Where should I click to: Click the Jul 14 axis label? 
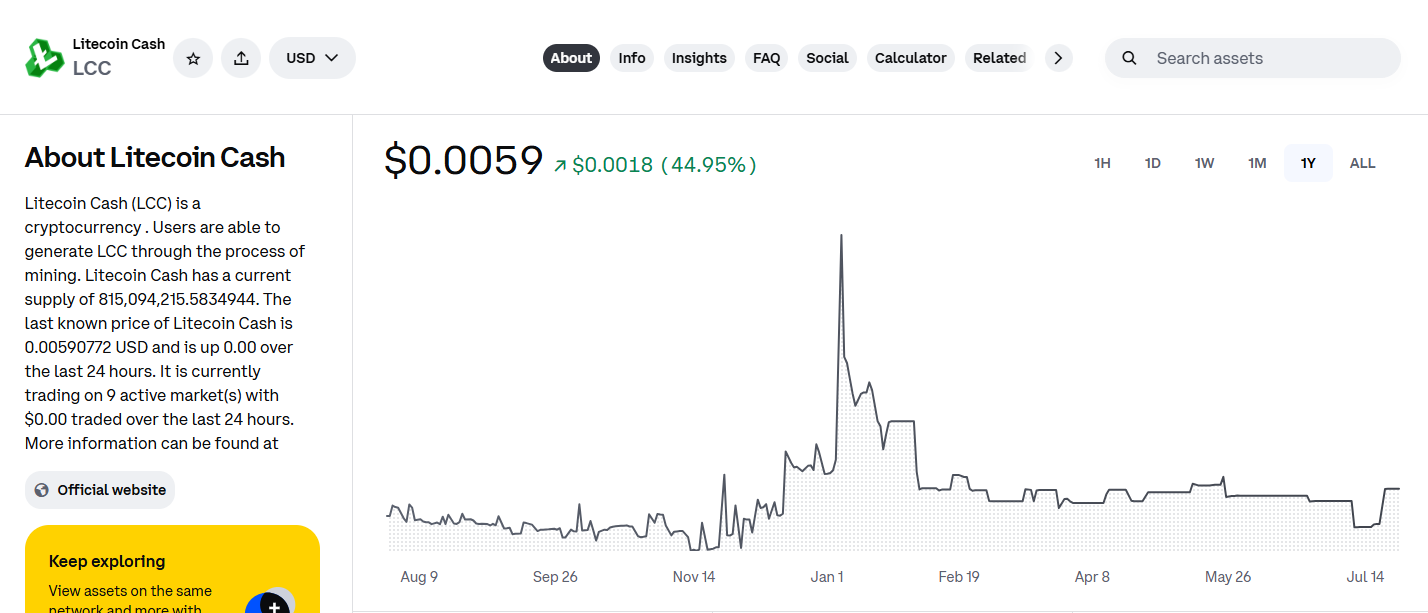coord(1365,577)
